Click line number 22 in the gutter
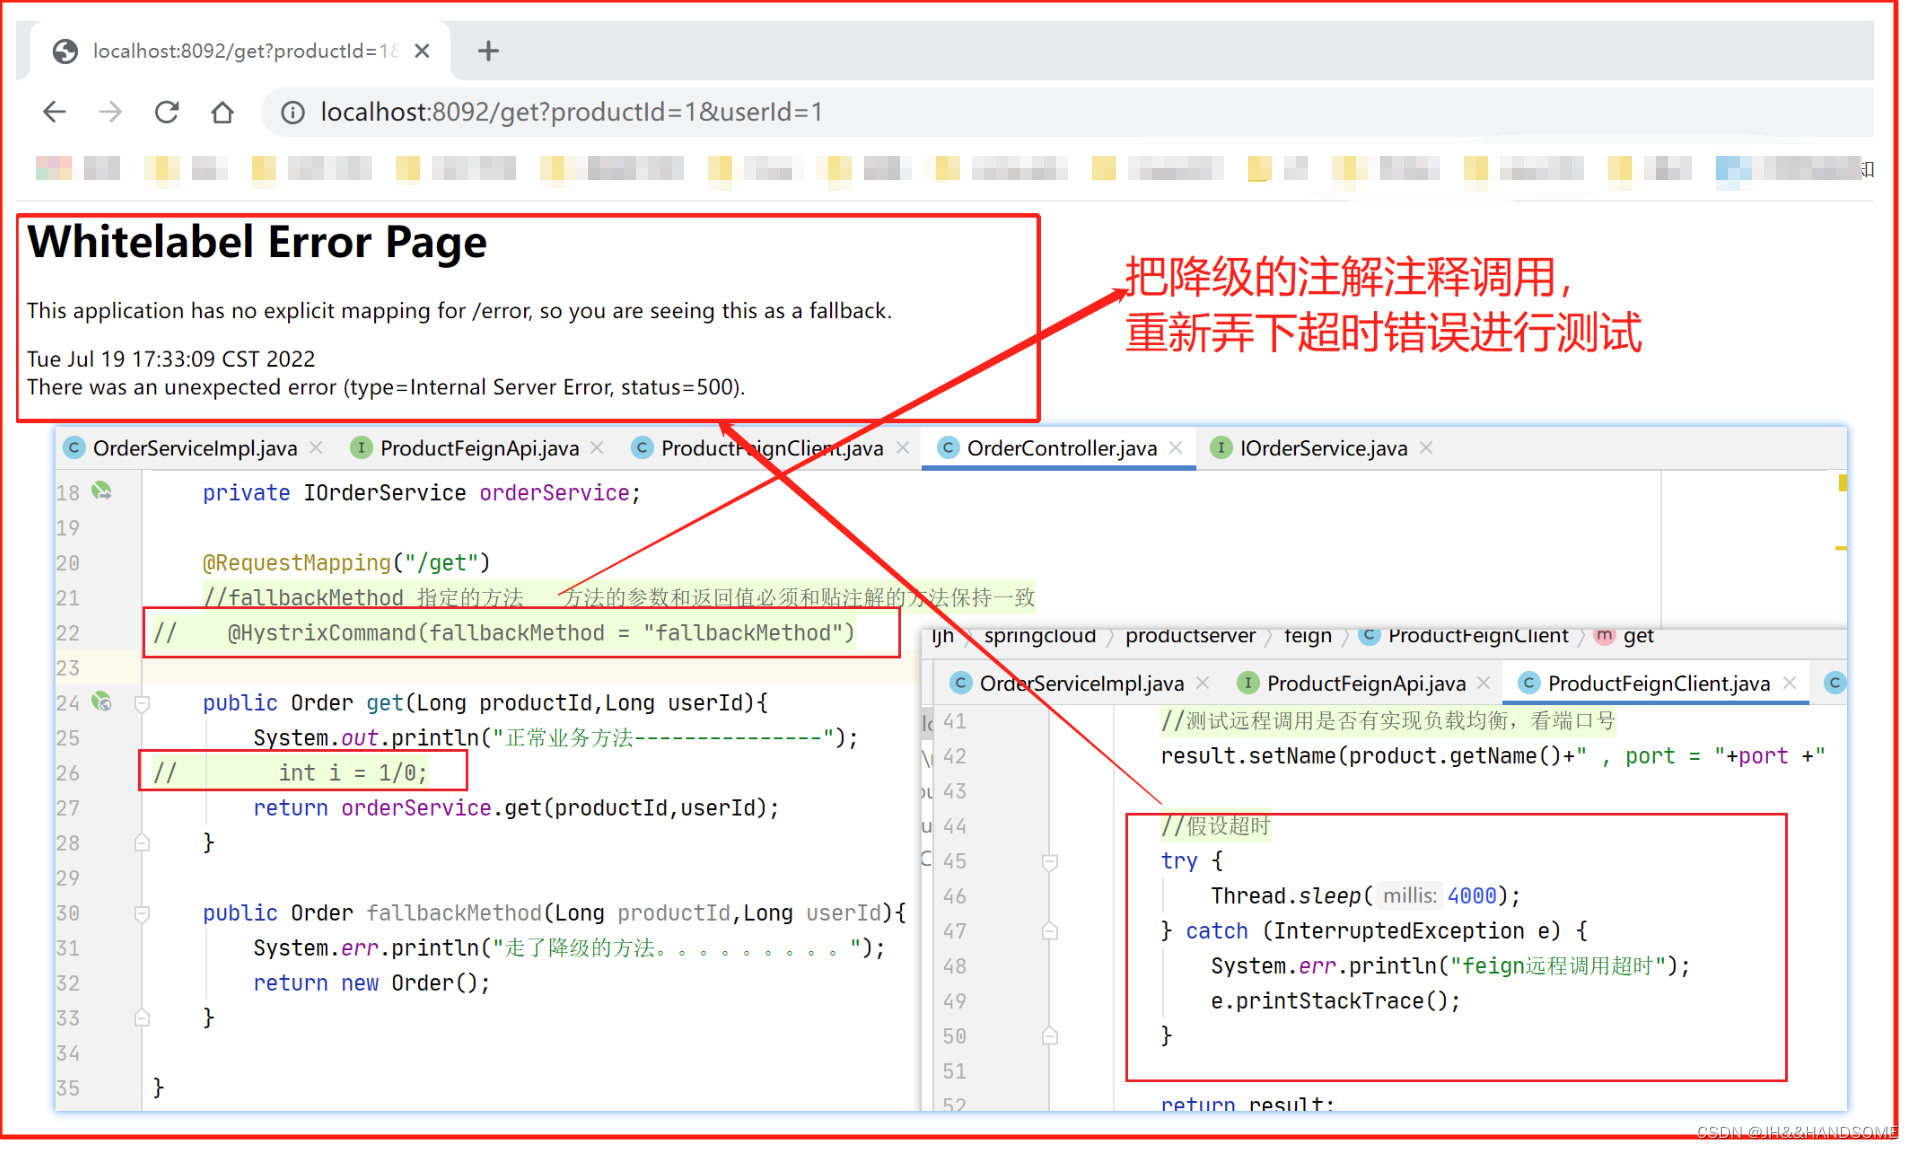This screenshot has width=1914, height=1149. point(67,633)
